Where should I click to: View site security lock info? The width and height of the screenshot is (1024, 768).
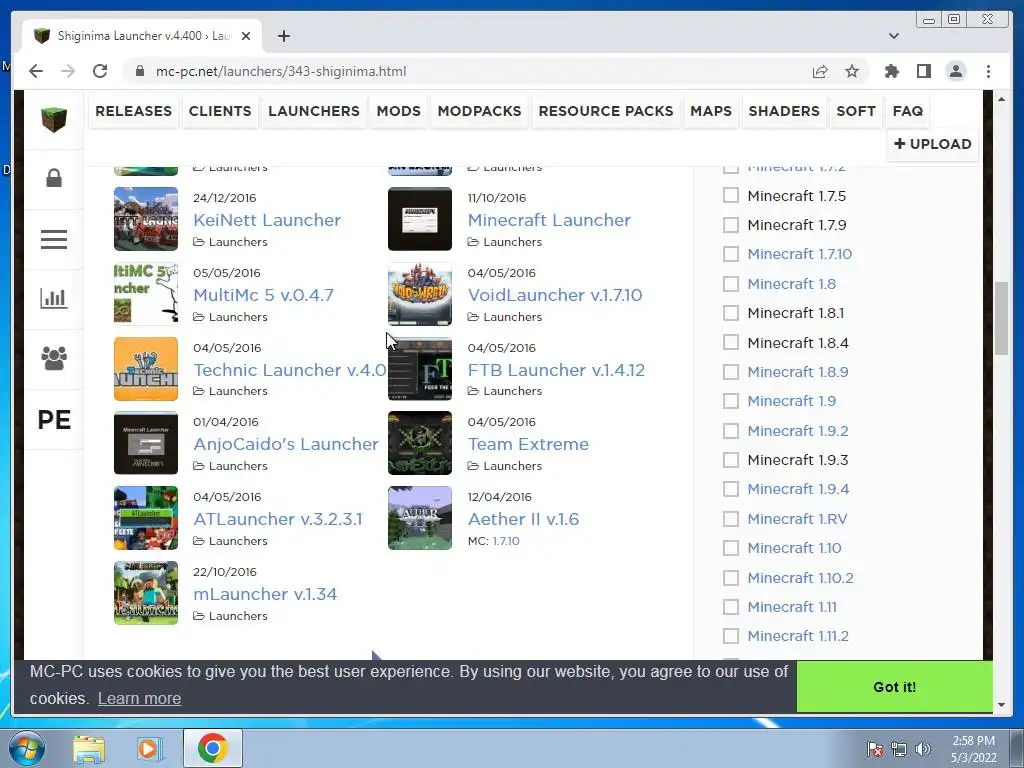(x=140, y=71)
